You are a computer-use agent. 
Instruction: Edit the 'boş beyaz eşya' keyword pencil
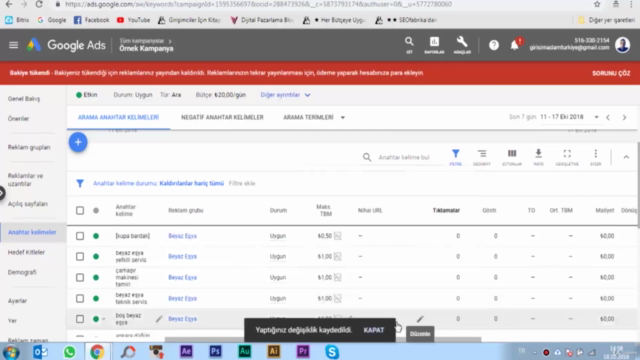coord(159,319)
